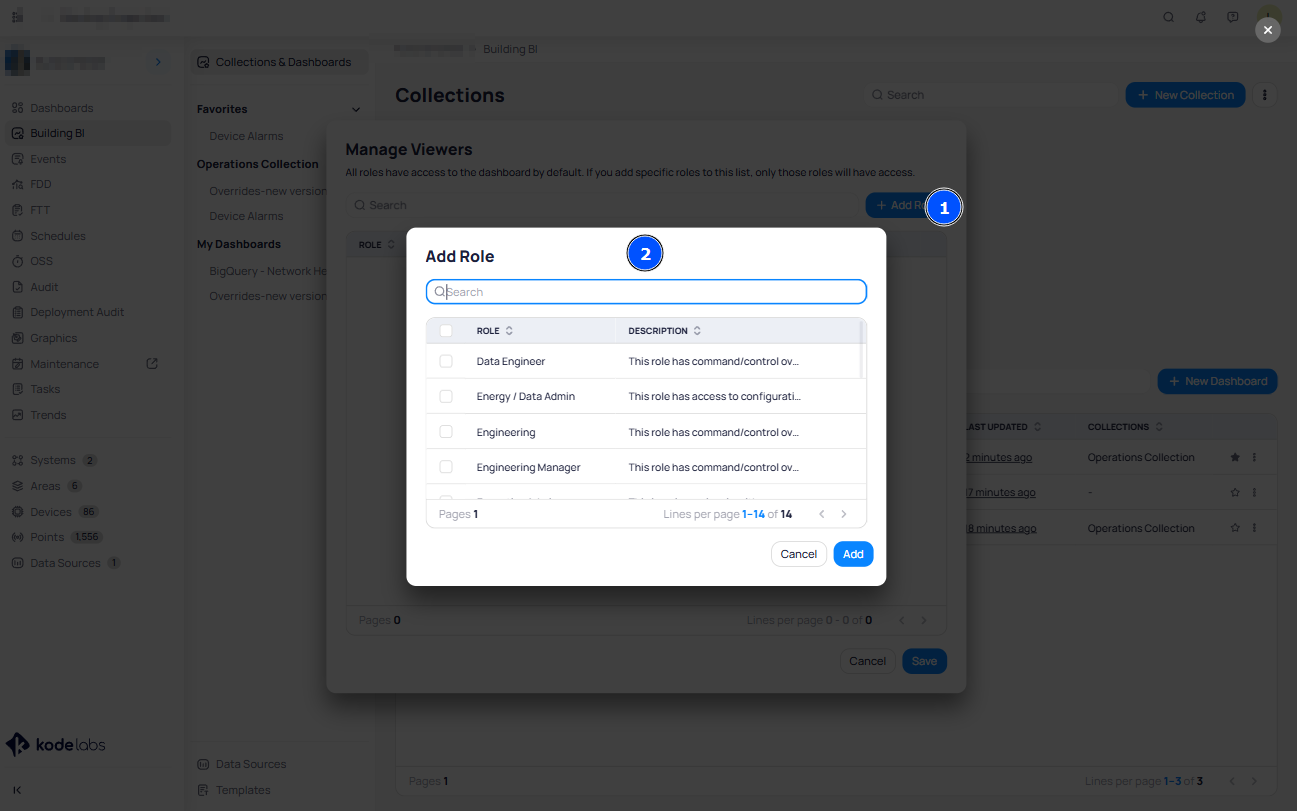Open Collections & Dashboards panel tab
1297x811 pixels.
point(280,62)
